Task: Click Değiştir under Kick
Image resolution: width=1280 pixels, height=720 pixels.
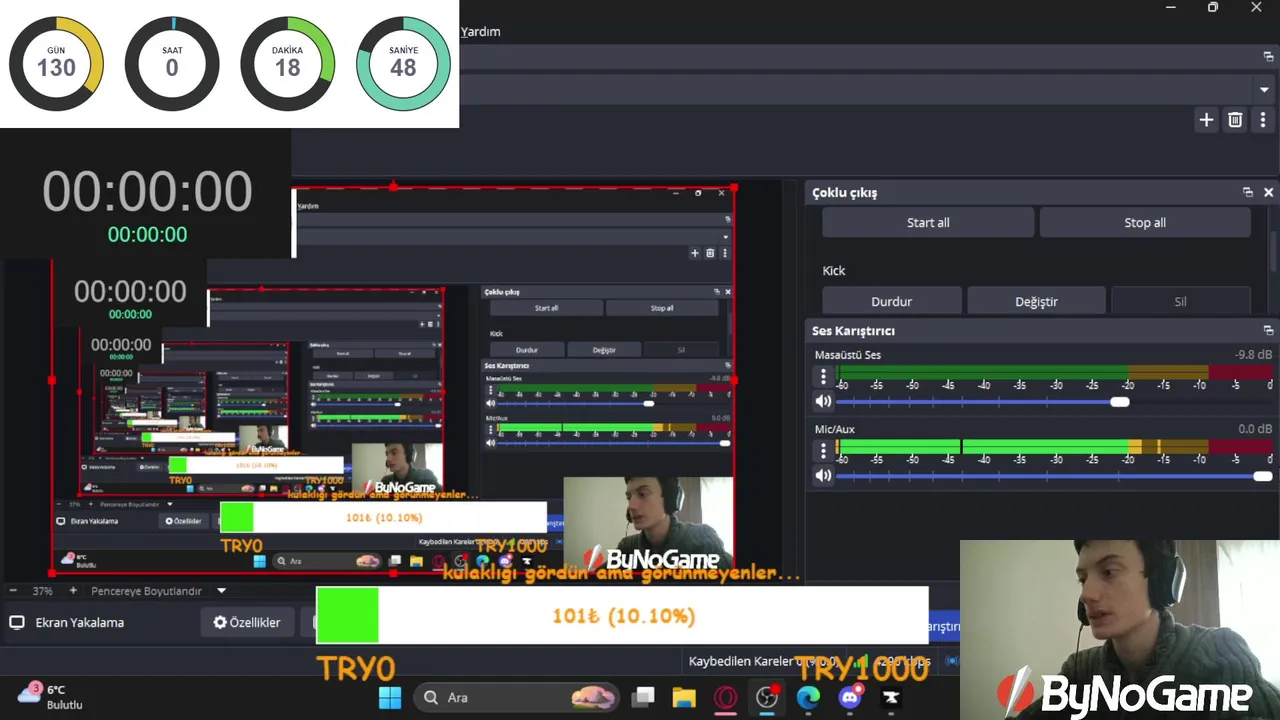Action: (1036, 301)
